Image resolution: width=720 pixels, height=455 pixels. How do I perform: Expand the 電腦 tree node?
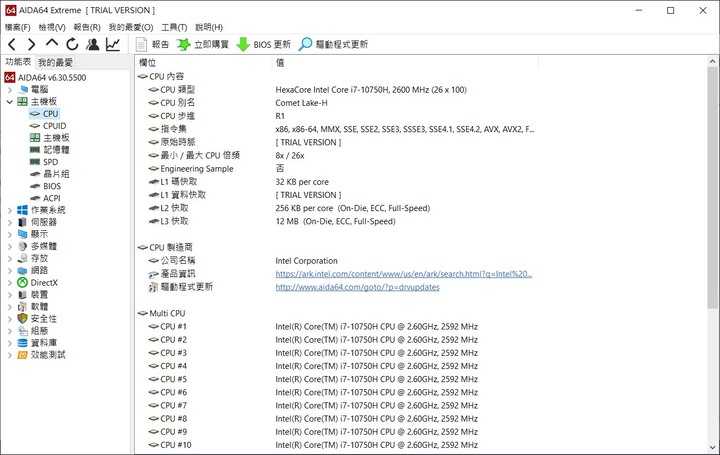[10, 90]
